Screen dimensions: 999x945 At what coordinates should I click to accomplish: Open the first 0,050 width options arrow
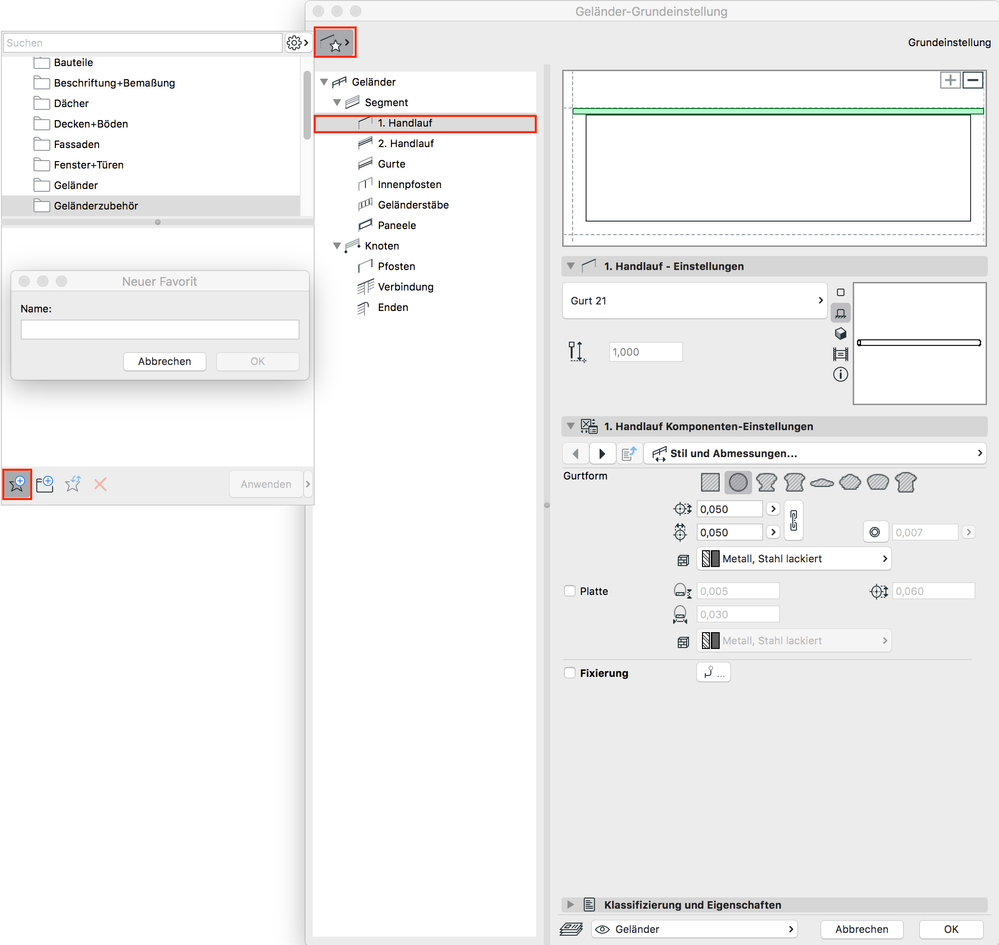pyautogui.click(x=773, y=509)
